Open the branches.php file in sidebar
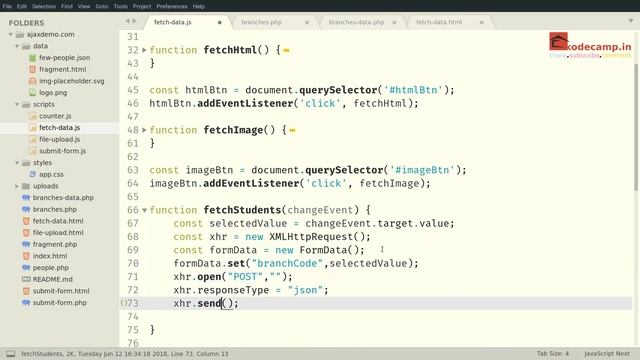 55,209
